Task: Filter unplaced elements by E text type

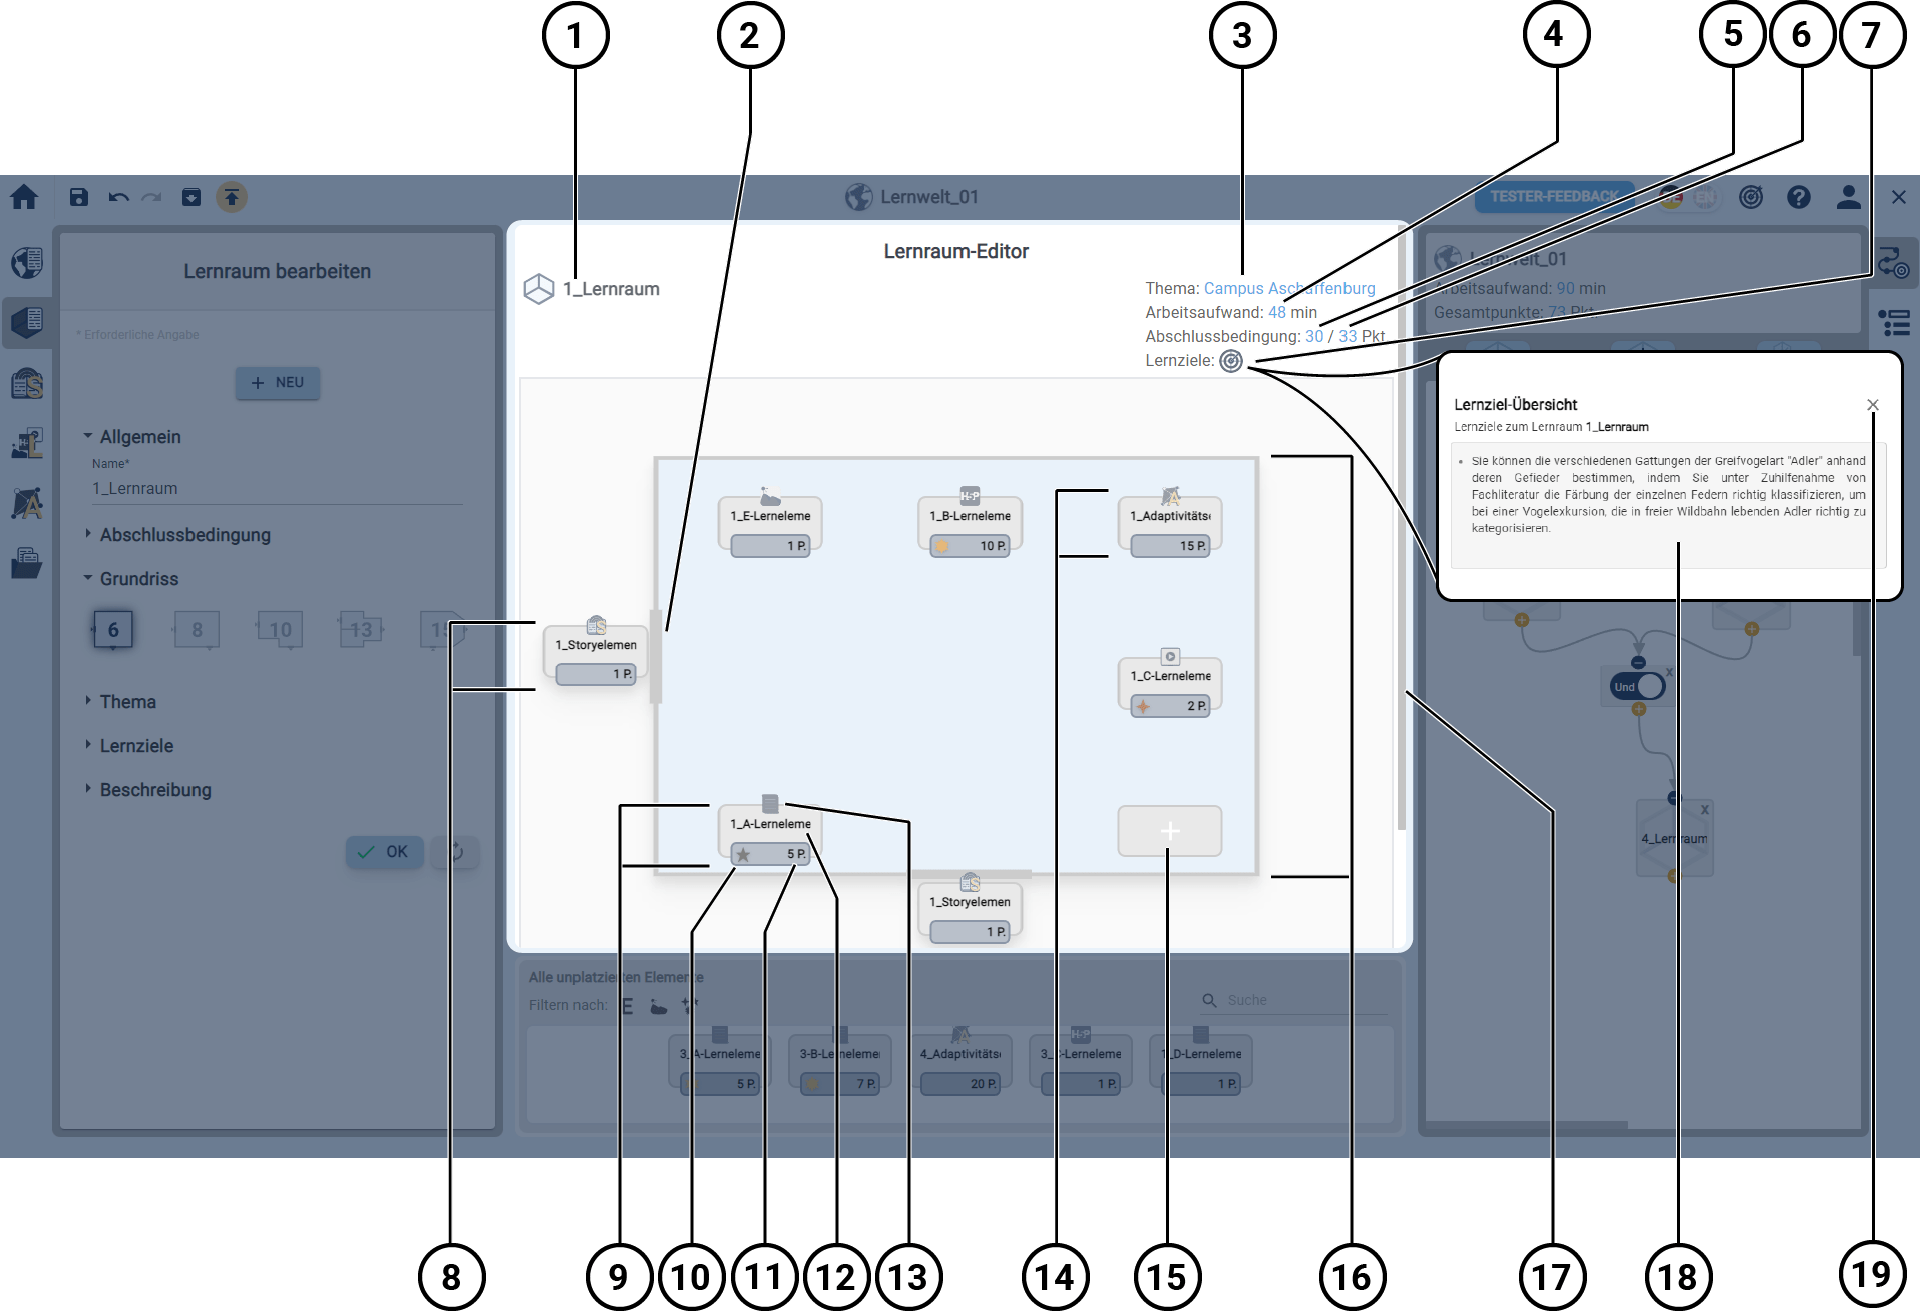Action: (628, 1006)
